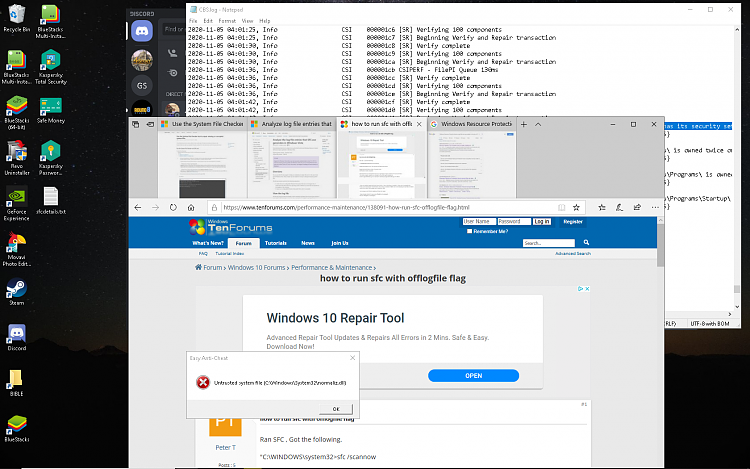Open Notepad Help menu
The width and height of the screenshot is (750, 469).
coord(265,21)
